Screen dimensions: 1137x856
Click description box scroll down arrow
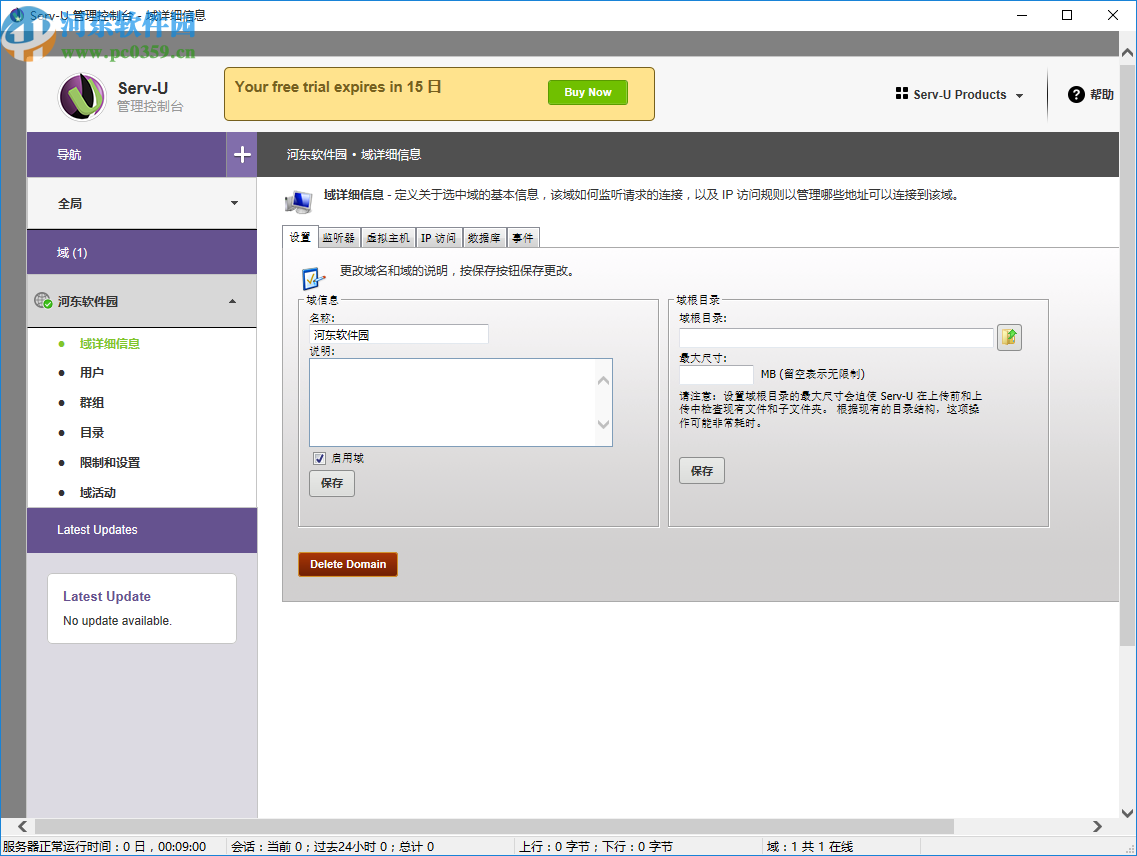point(603,424)
